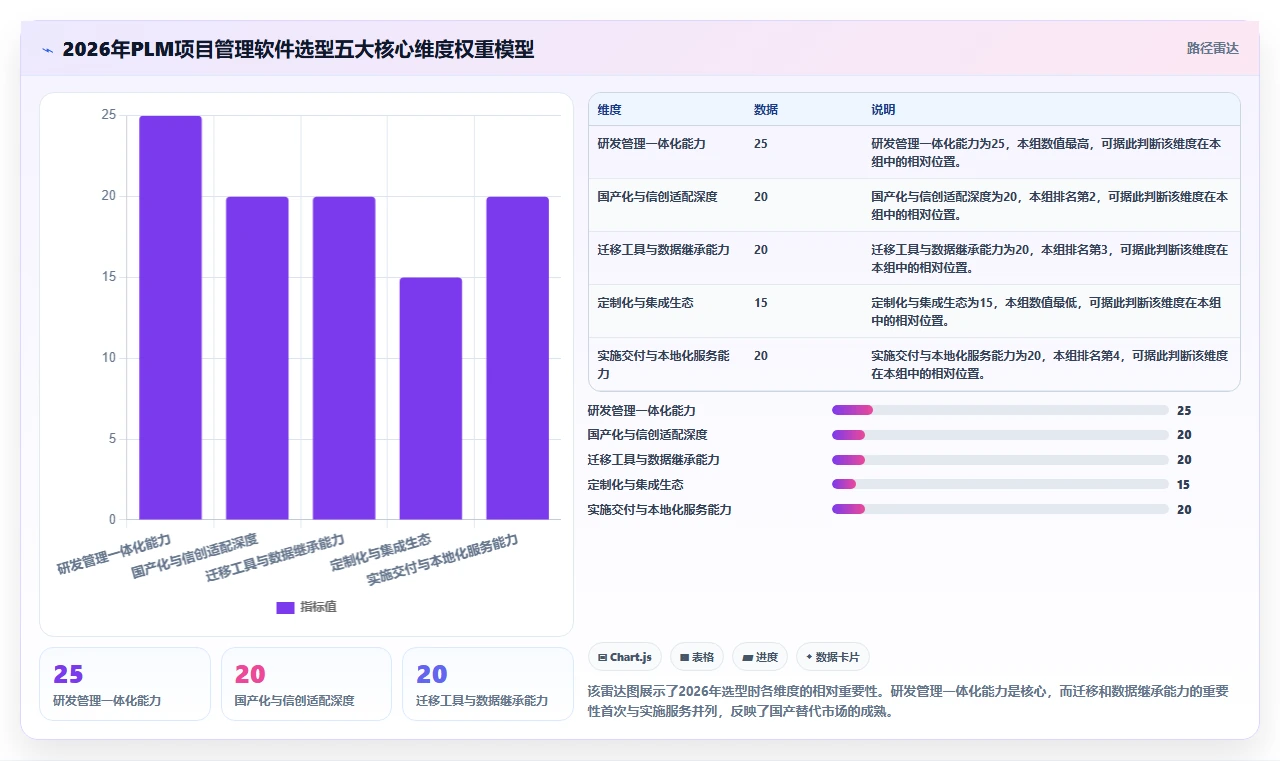Click the bar for 实施交付与本地化服务能力
Screen dimensions: 1280x761
518,358
